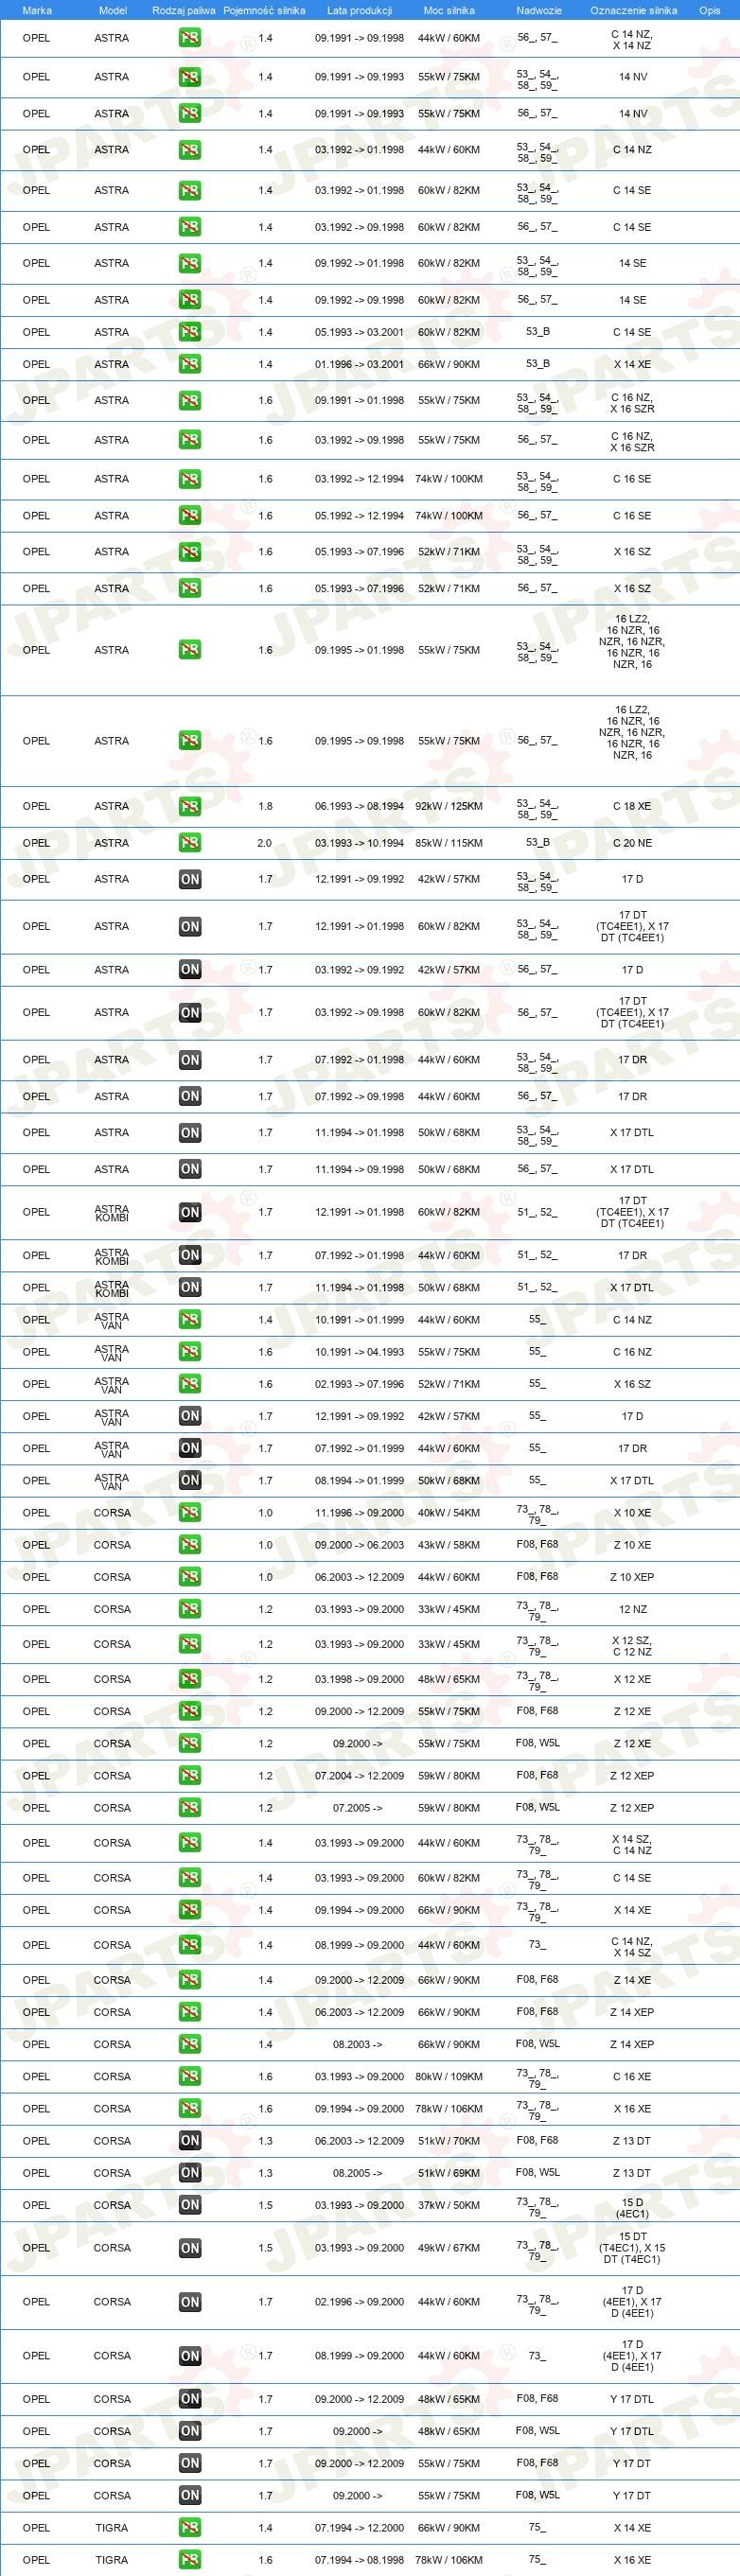Click the petrol icon in Corsa Z 14 XE row
The width and height of the screenshot is (740, 2576).
coord(189,1980)
